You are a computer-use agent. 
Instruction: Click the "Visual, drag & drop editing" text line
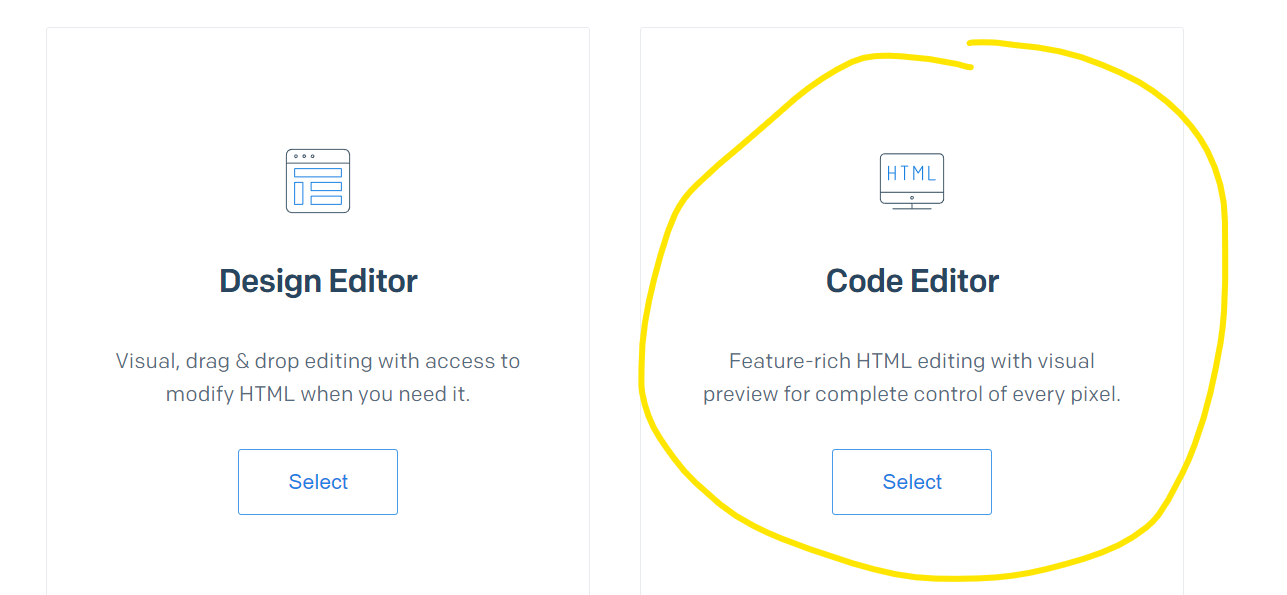(318, 361)
